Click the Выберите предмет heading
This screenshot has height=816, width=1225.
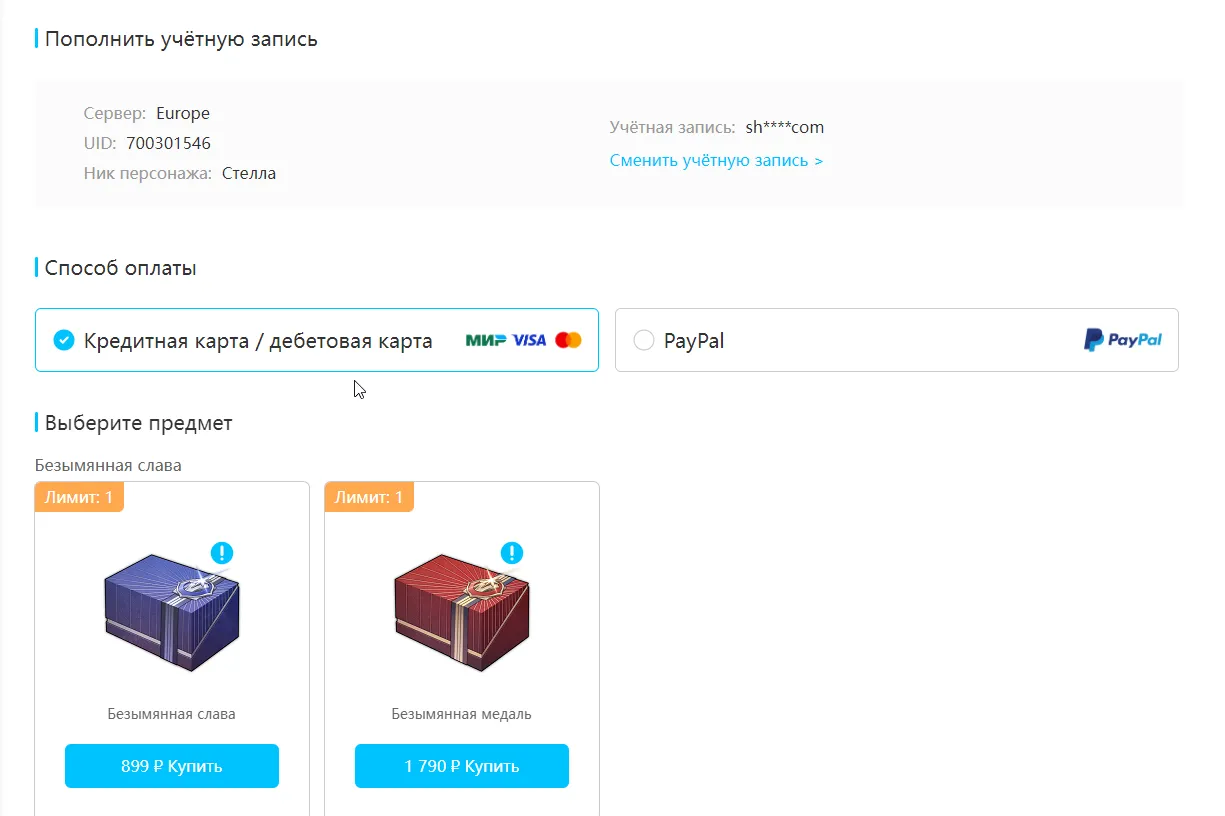tap(139, 423)
